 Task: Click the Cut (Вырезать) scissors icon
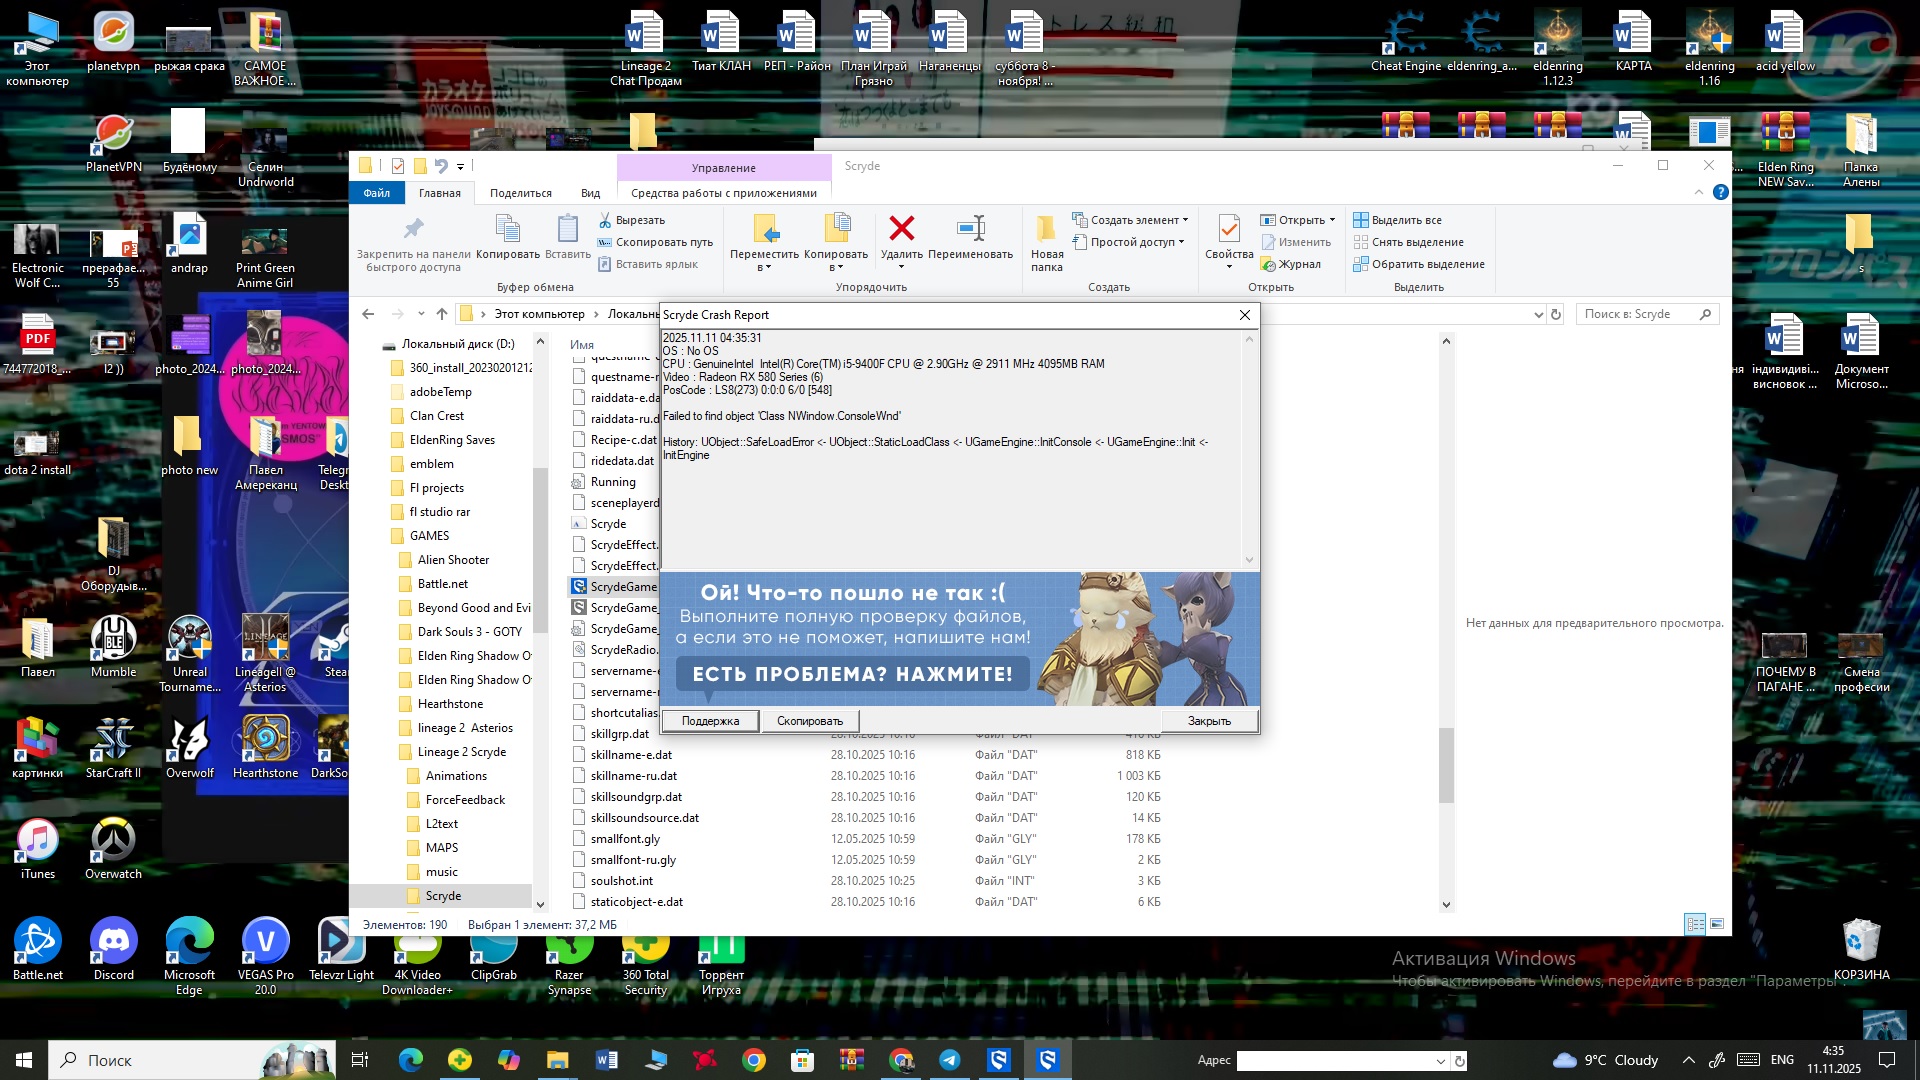point(605,220)
